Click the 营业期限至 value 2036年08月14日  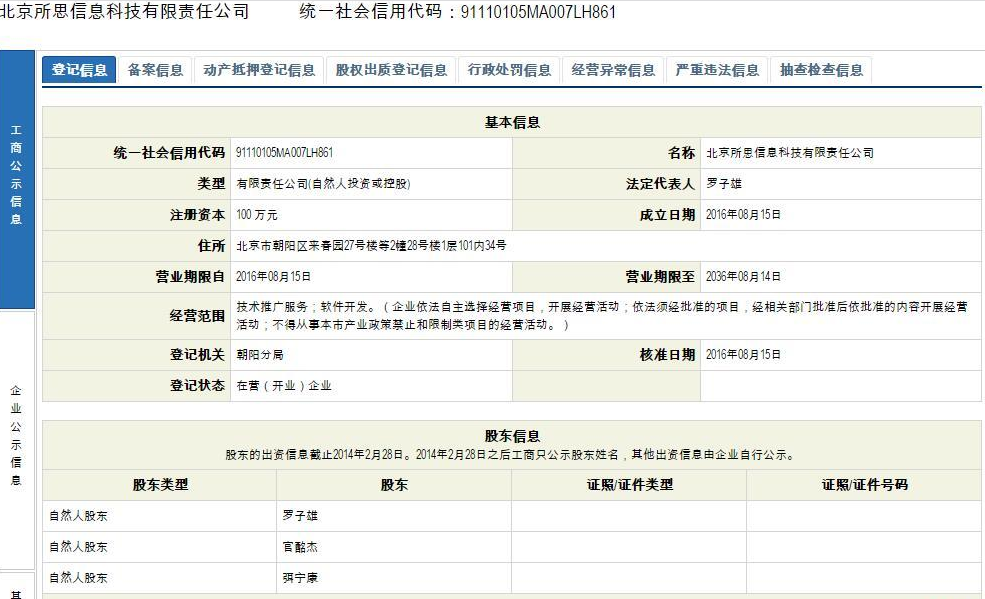click(x=743, y=277)
